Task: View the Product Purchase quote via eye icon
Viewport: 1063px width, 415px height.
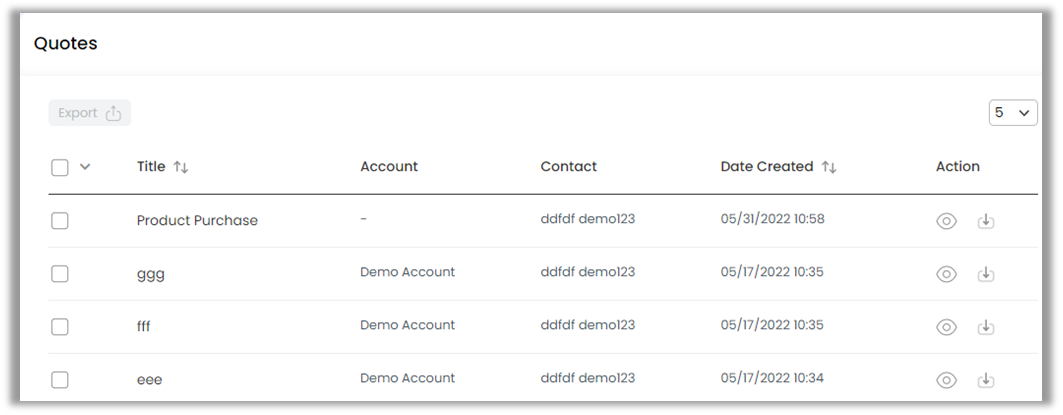Action: [x=946, y=221]
